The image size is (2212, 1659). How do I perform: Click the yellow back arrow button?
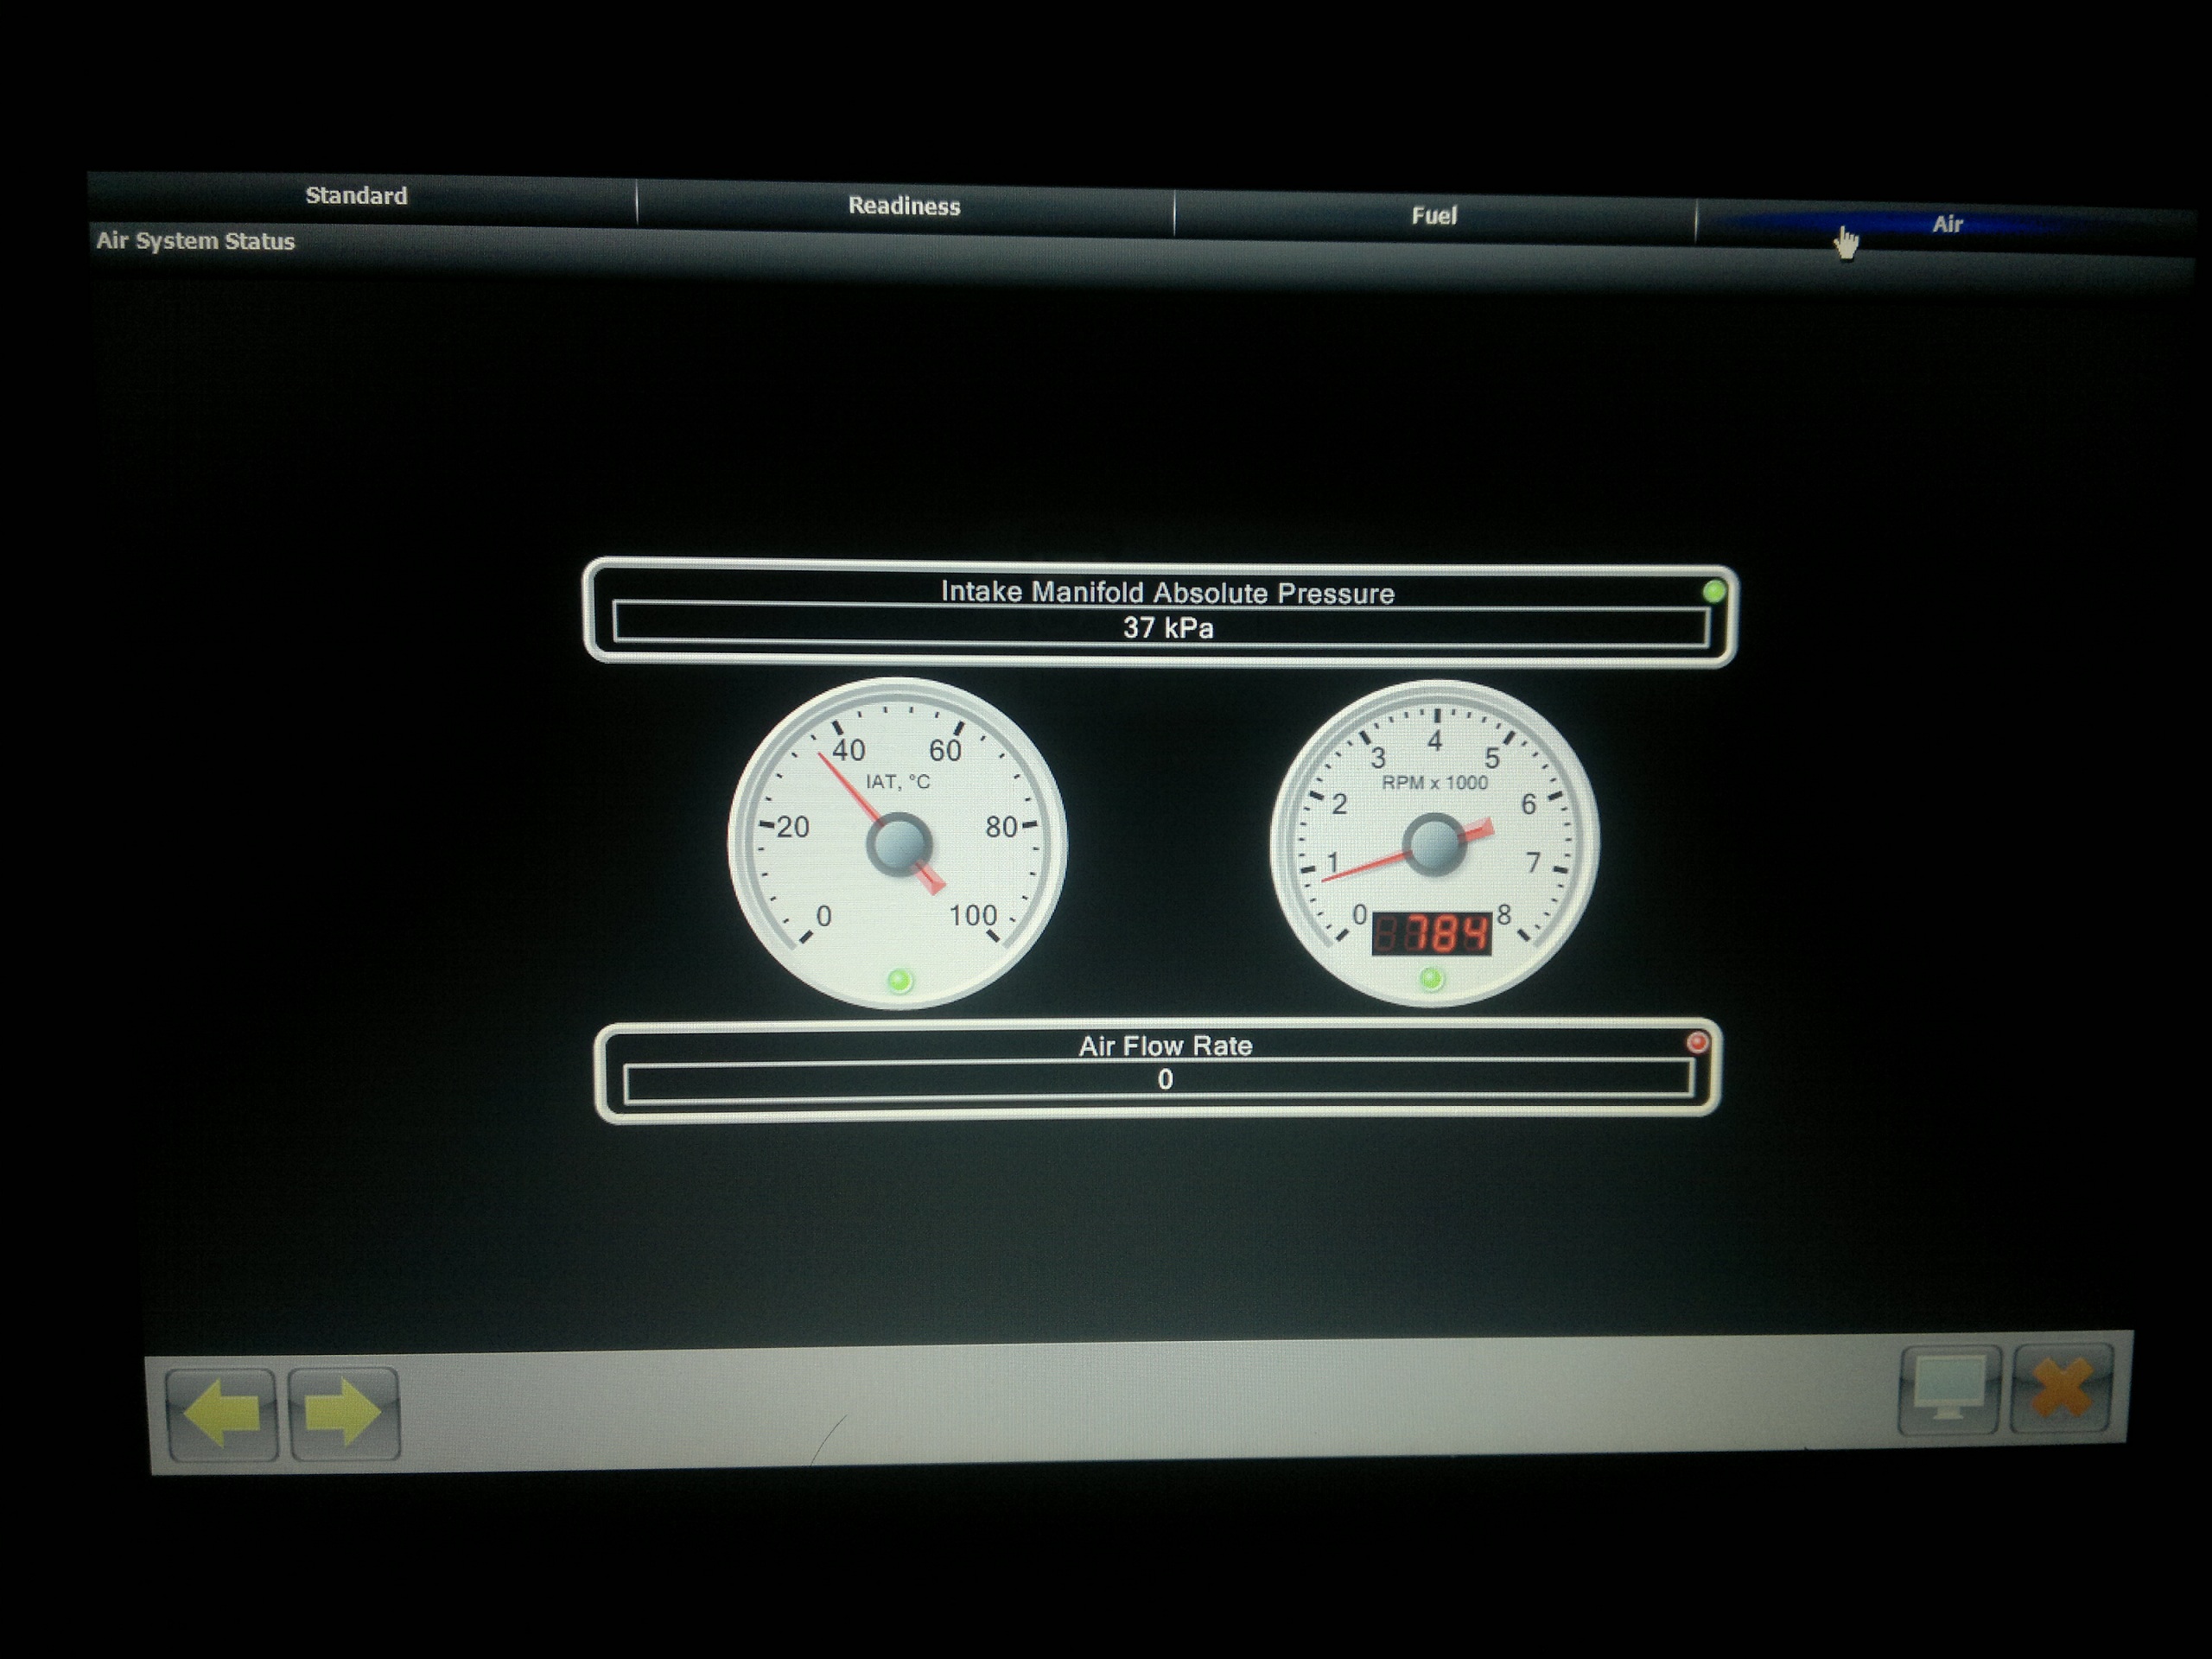[x=222, y=1413]
